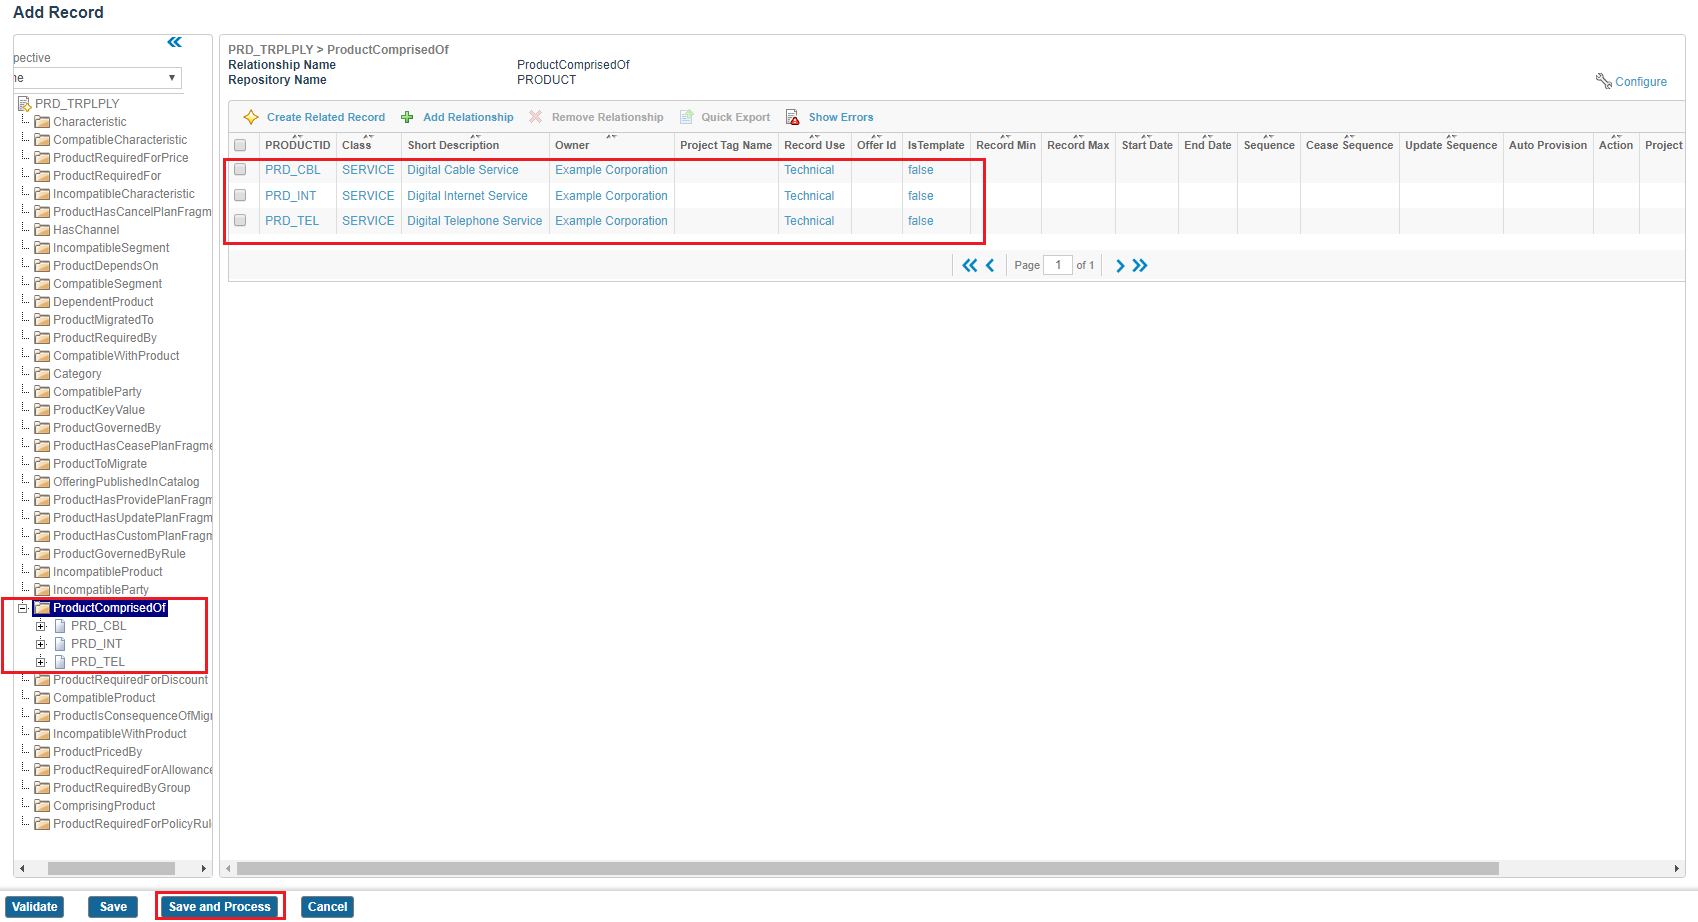Go to previous page arrow

click(990, 265)
